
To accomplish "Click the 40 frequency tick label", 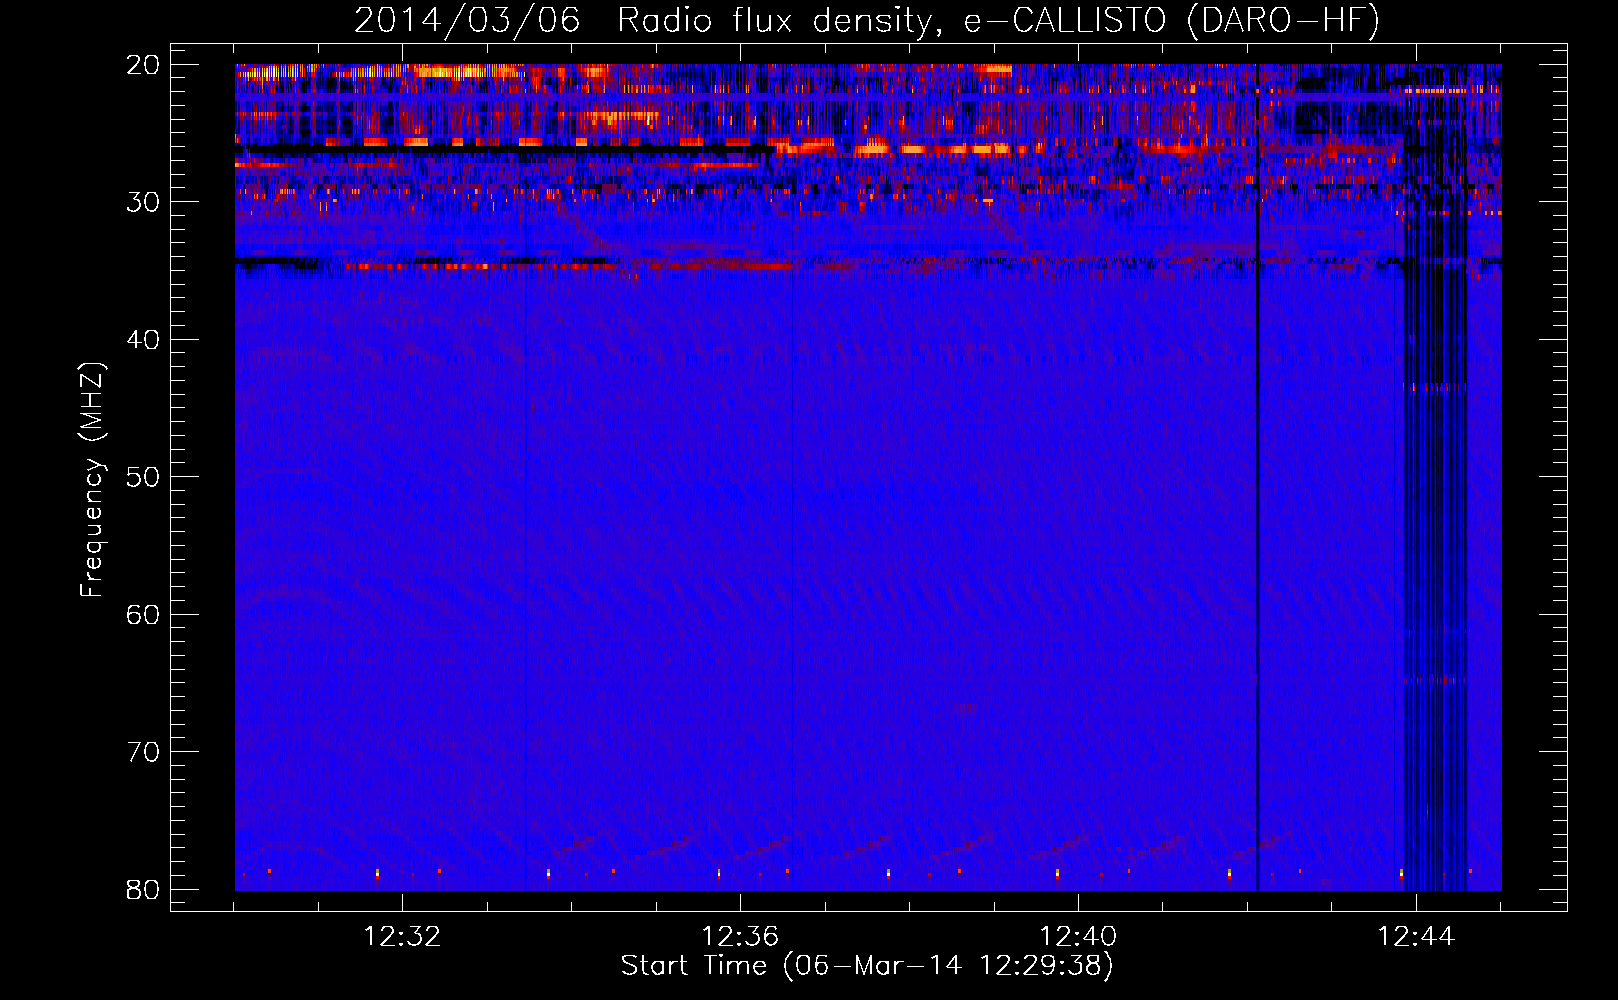I will [x=143, y=340].
